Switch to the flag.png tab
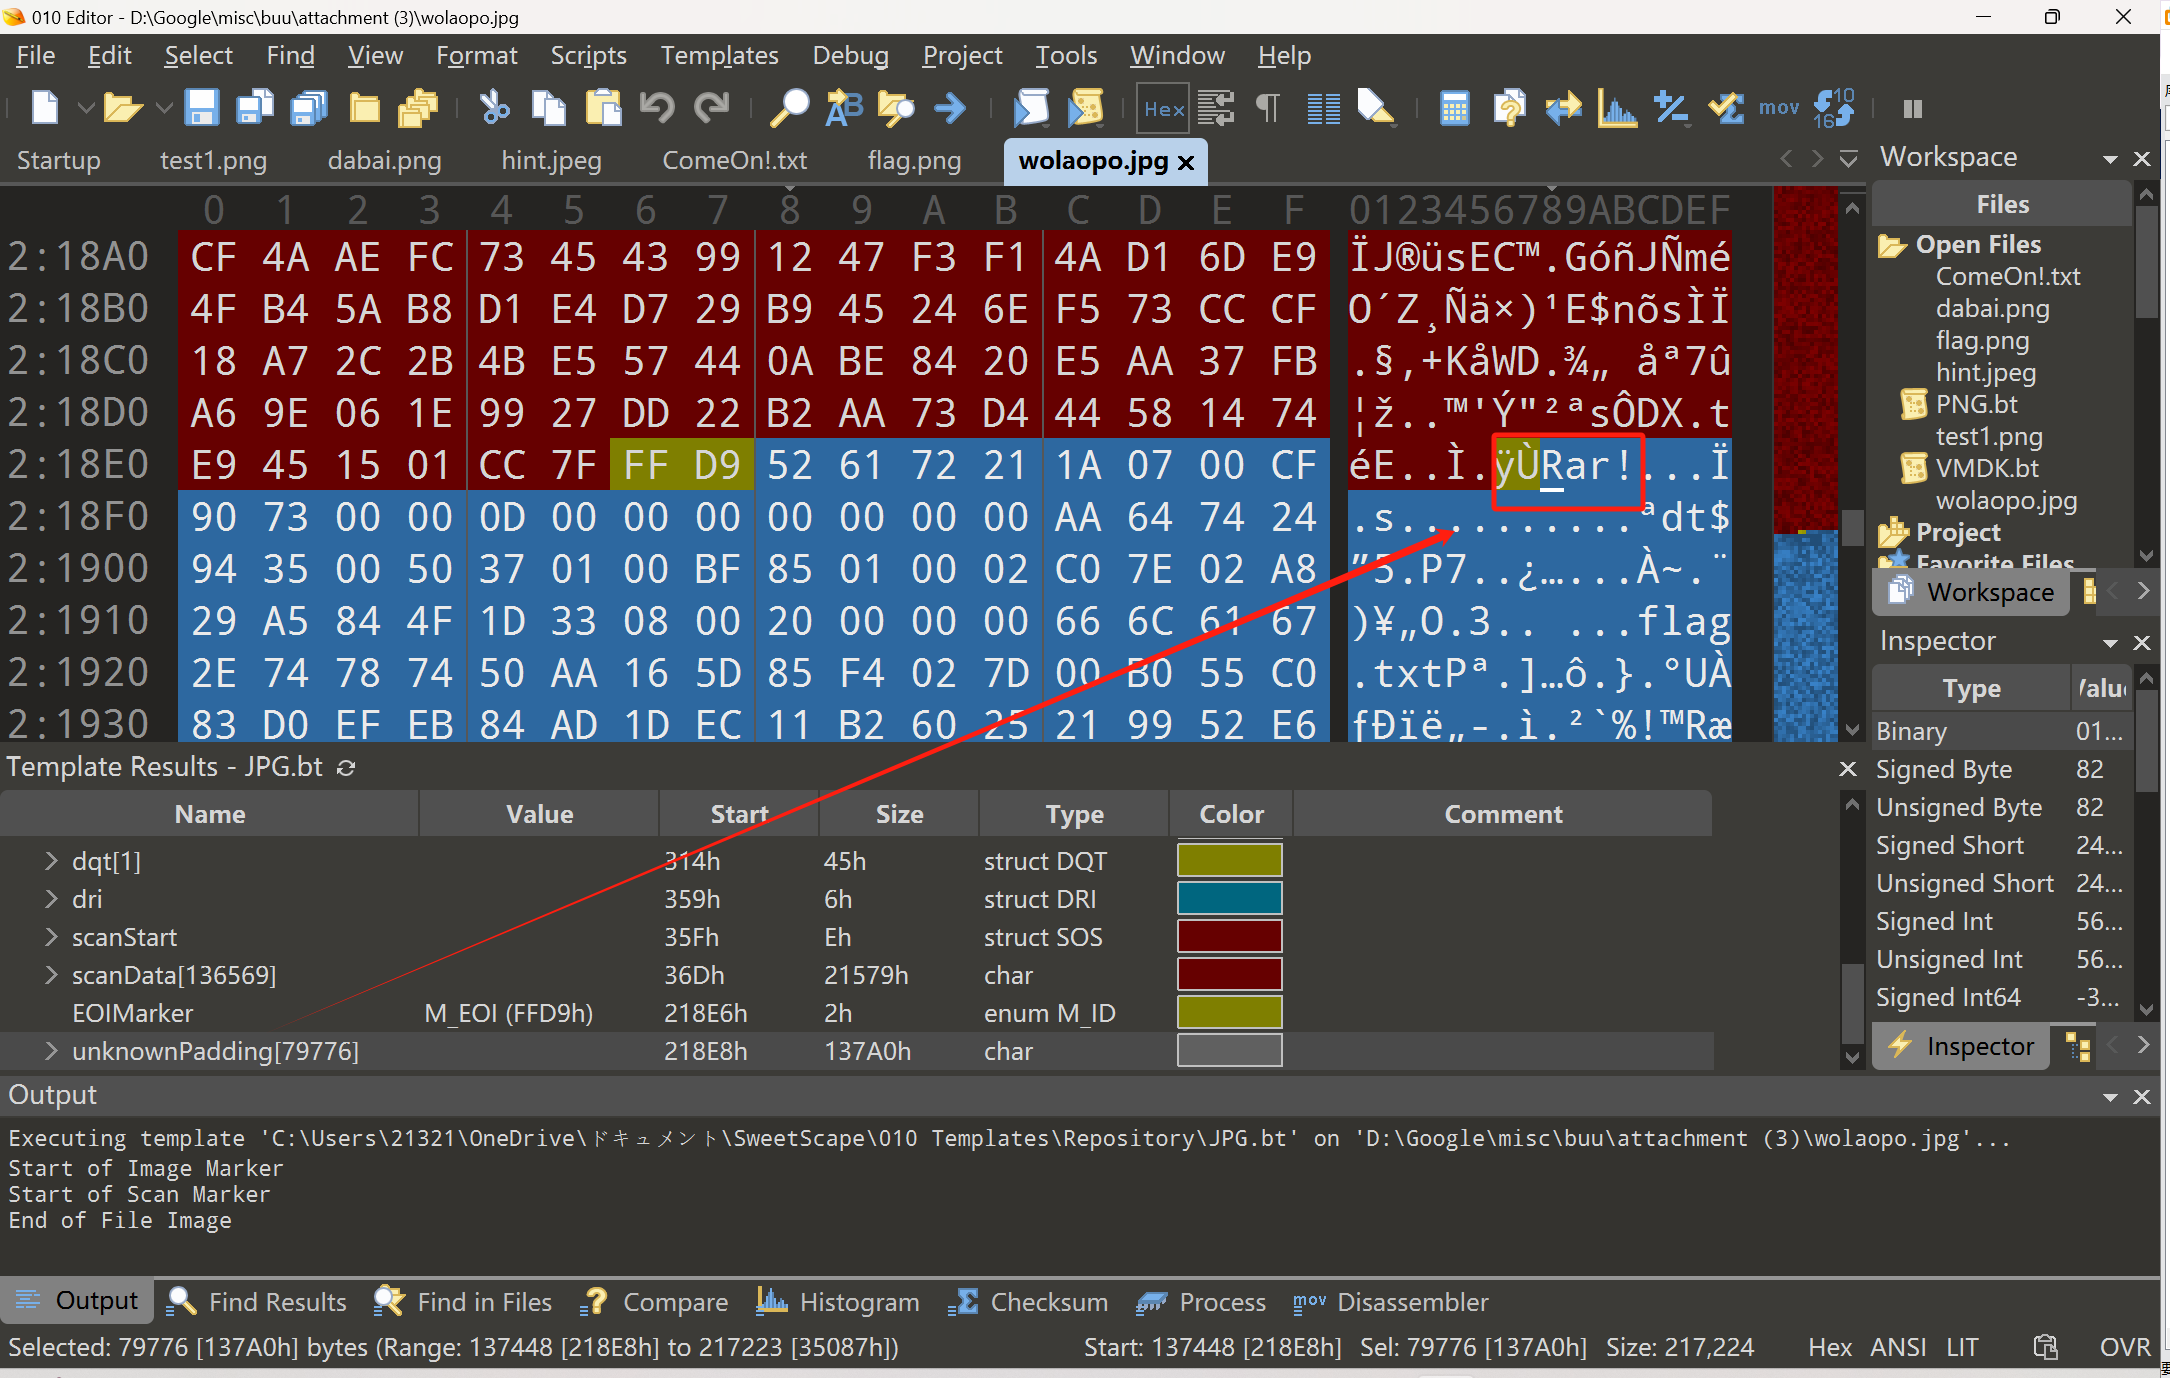 pyautogui.click(x=913, y=160)
